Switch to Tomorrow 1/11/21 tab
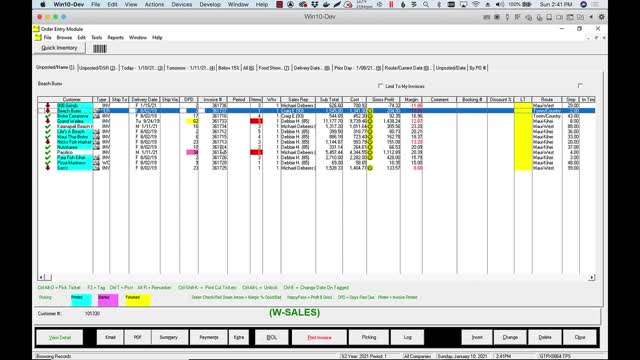 point(190,68)
